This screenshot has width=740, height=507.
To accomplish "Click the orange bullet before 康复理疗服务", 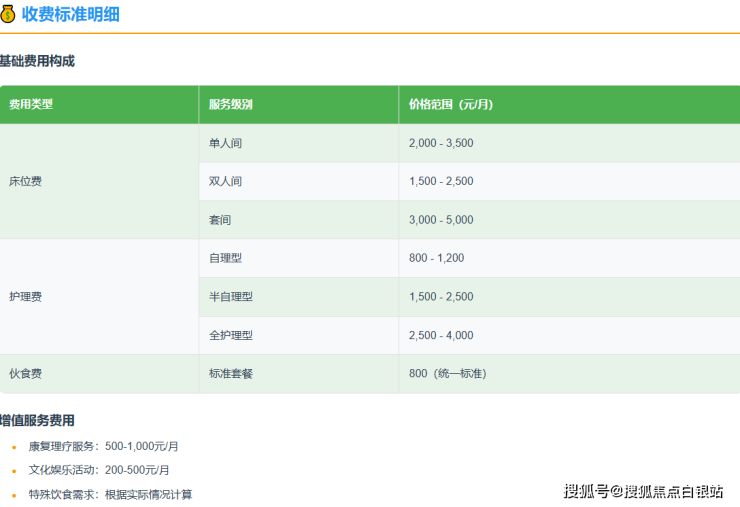I will (13, 447).
